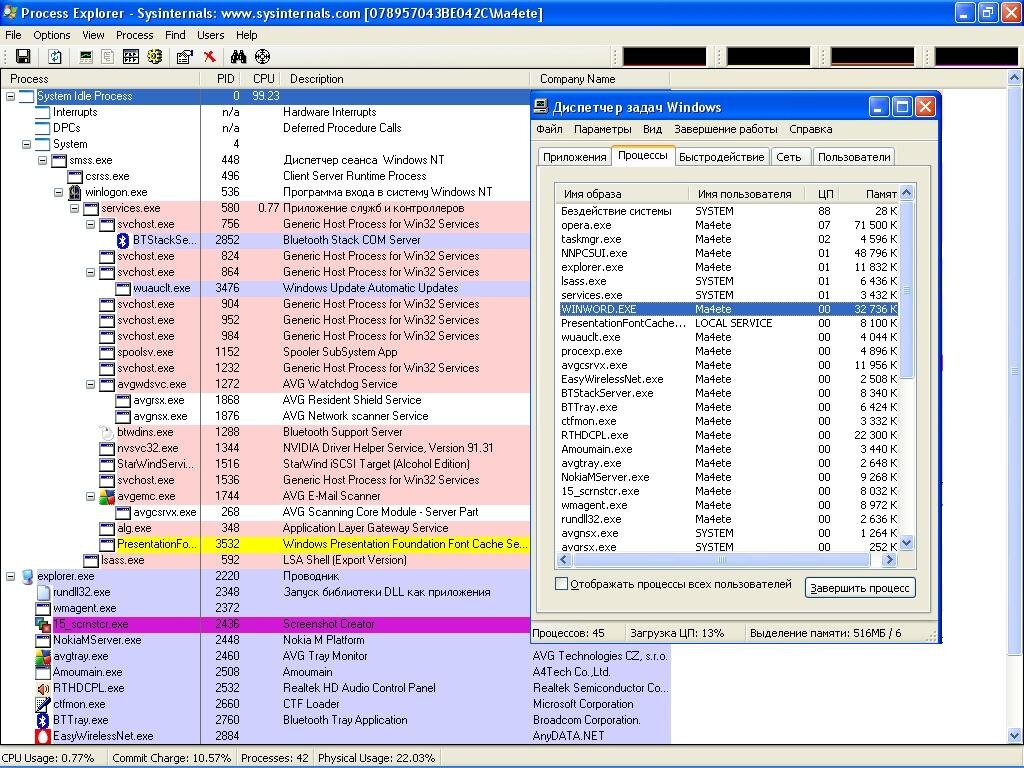
Task: Toggle the Show Lower Pane toolbar icon
Action: [x=131, y=57]
